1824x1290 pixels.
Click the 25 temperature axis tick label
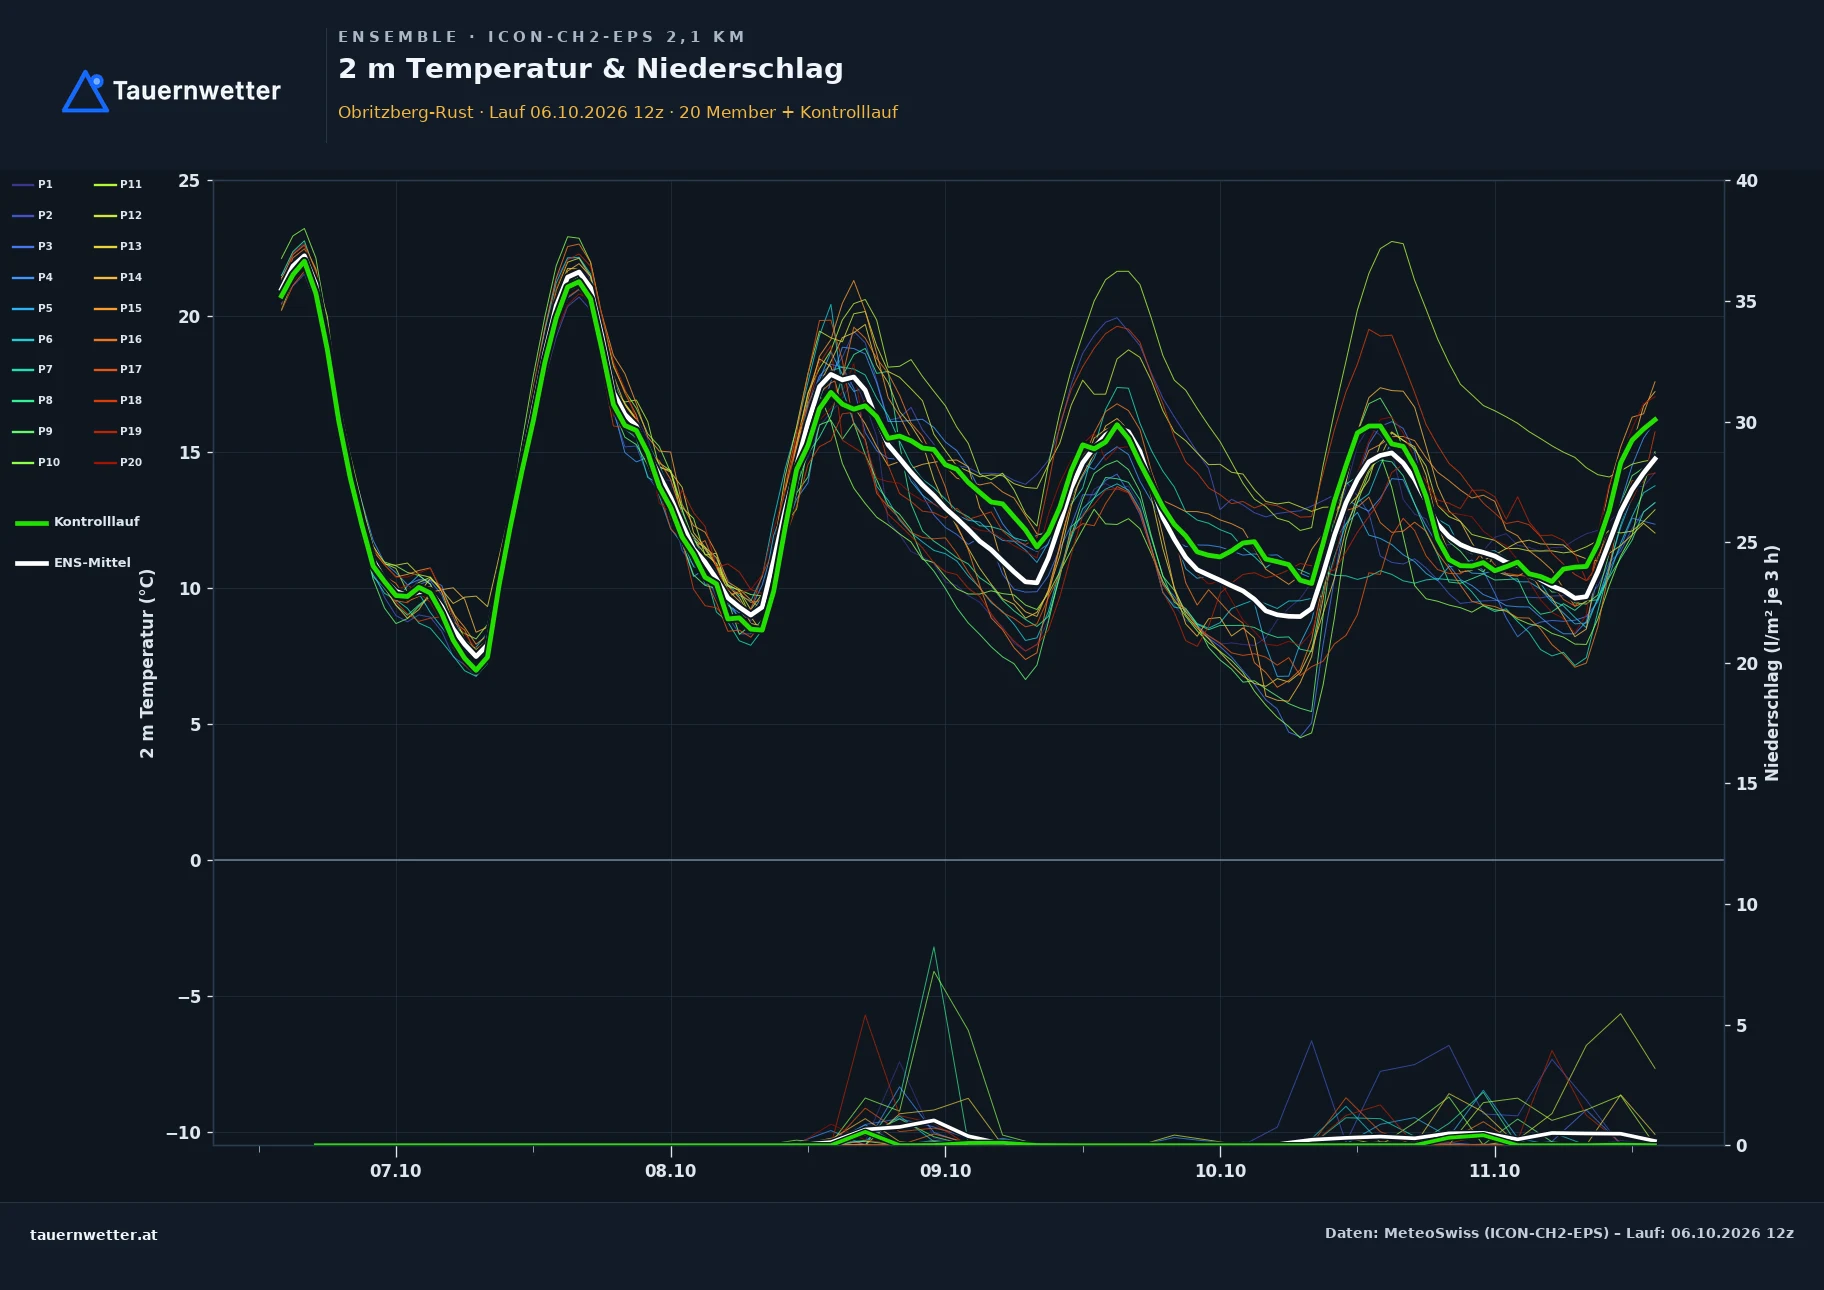click(x=189, y=181)
